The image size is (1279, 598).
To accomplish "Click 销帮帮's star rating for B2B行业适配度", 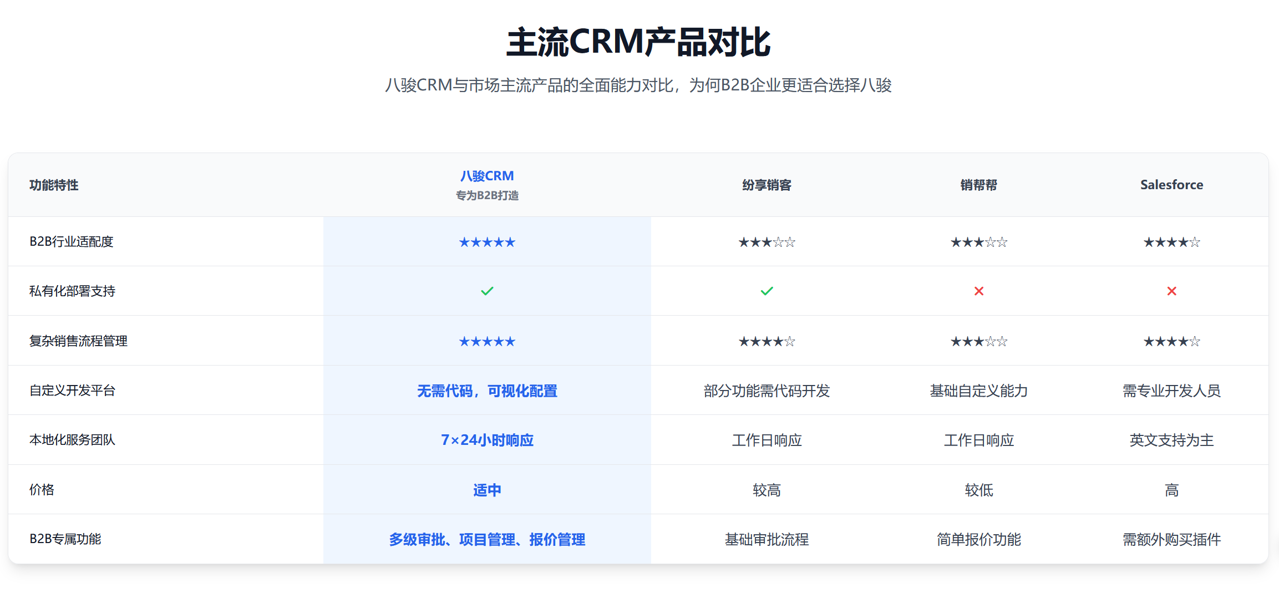I will 978,242.
